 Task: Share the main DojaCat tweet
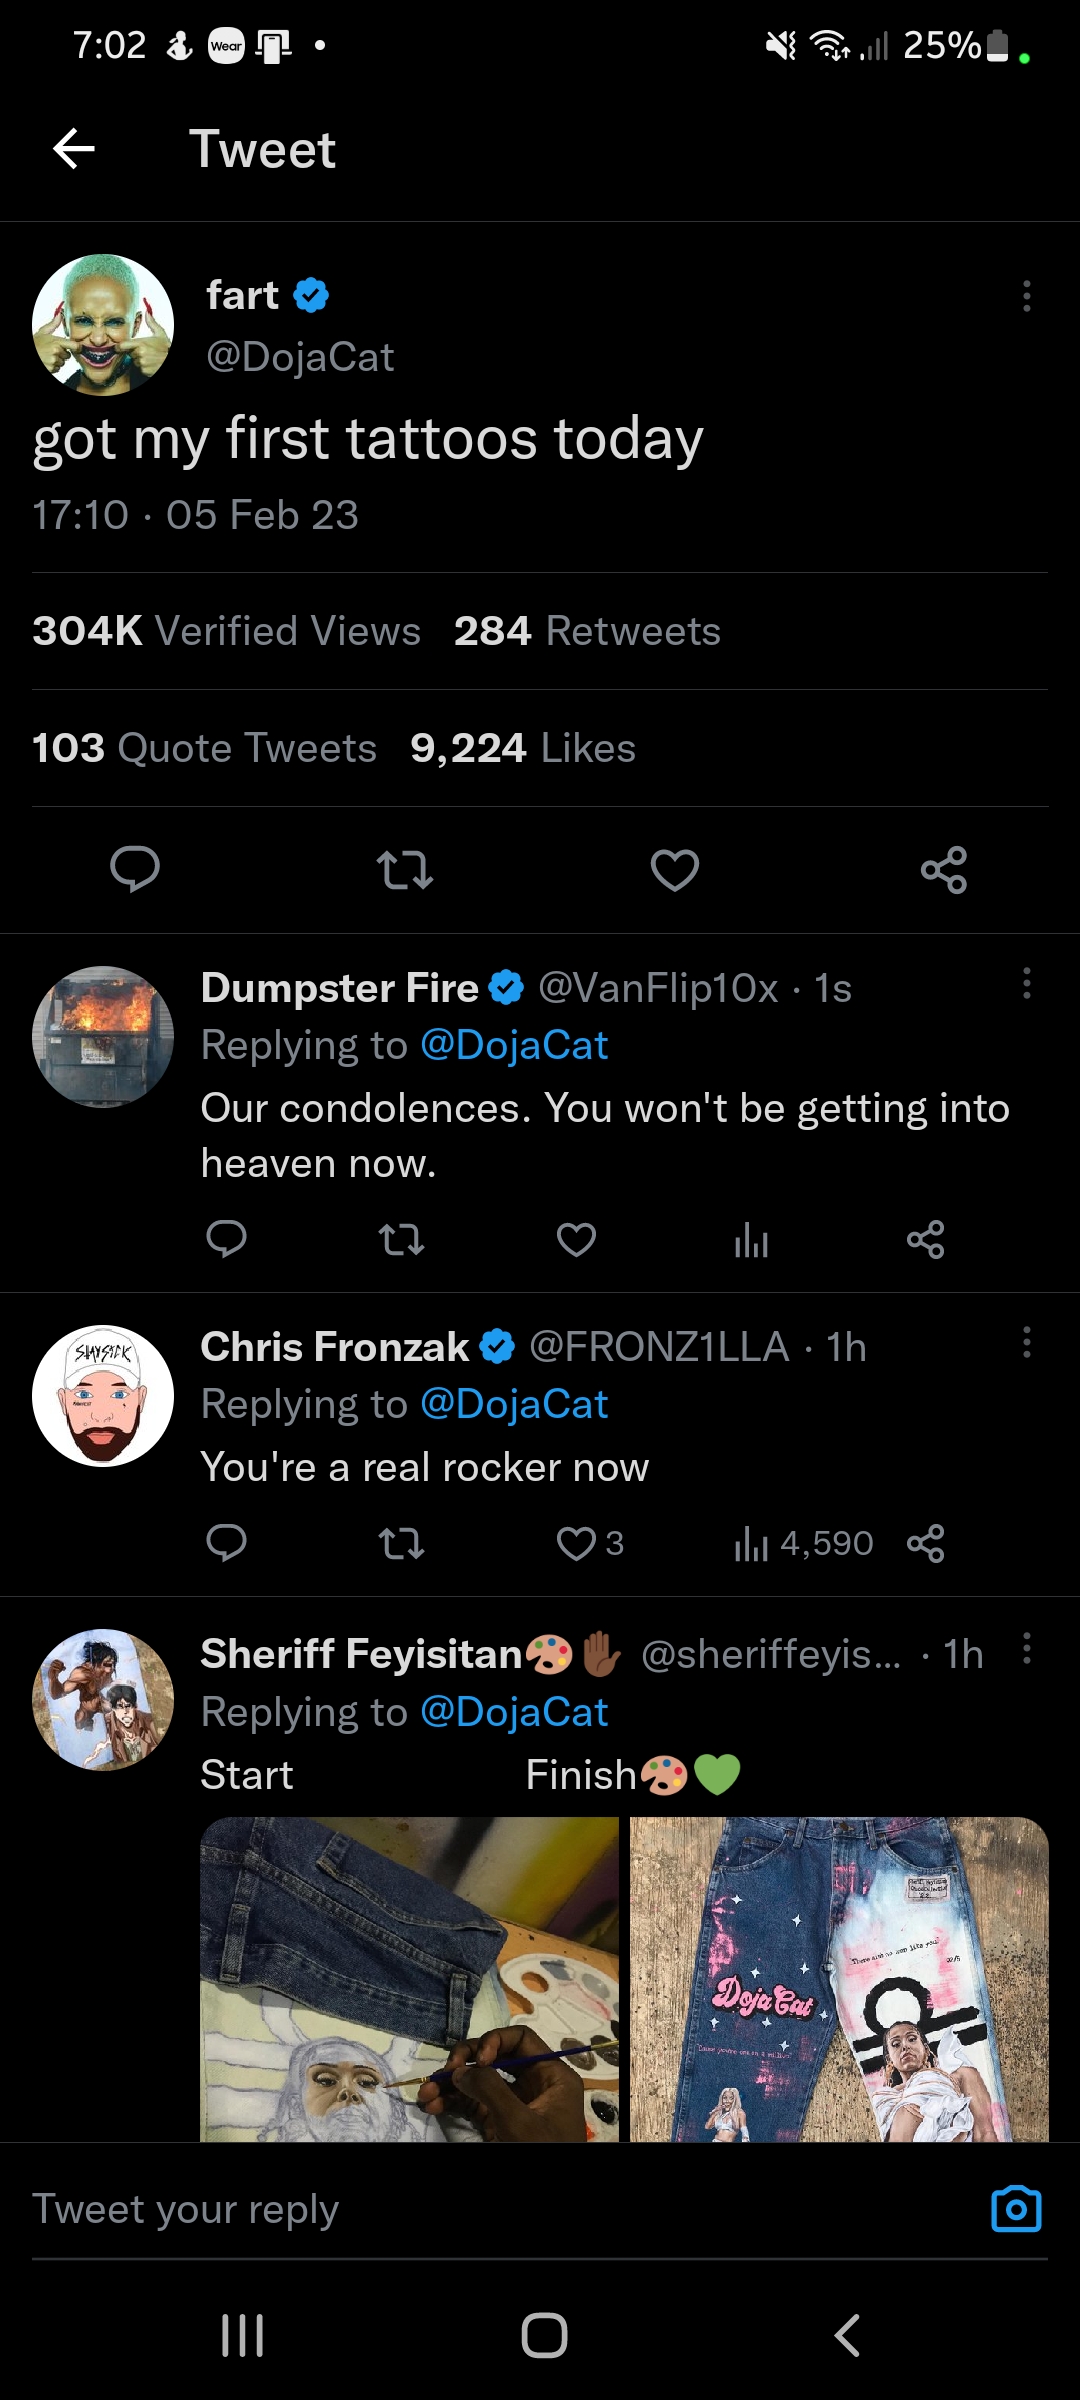pos(944,869)
